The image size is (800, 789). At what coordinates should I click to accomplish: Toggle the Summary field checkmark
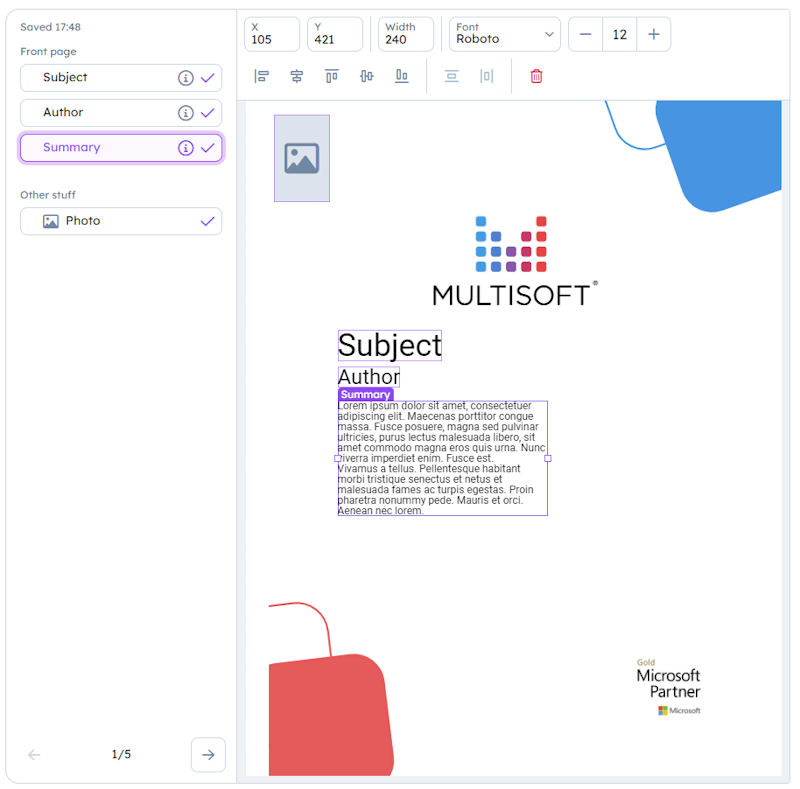[x=208, y=148]
